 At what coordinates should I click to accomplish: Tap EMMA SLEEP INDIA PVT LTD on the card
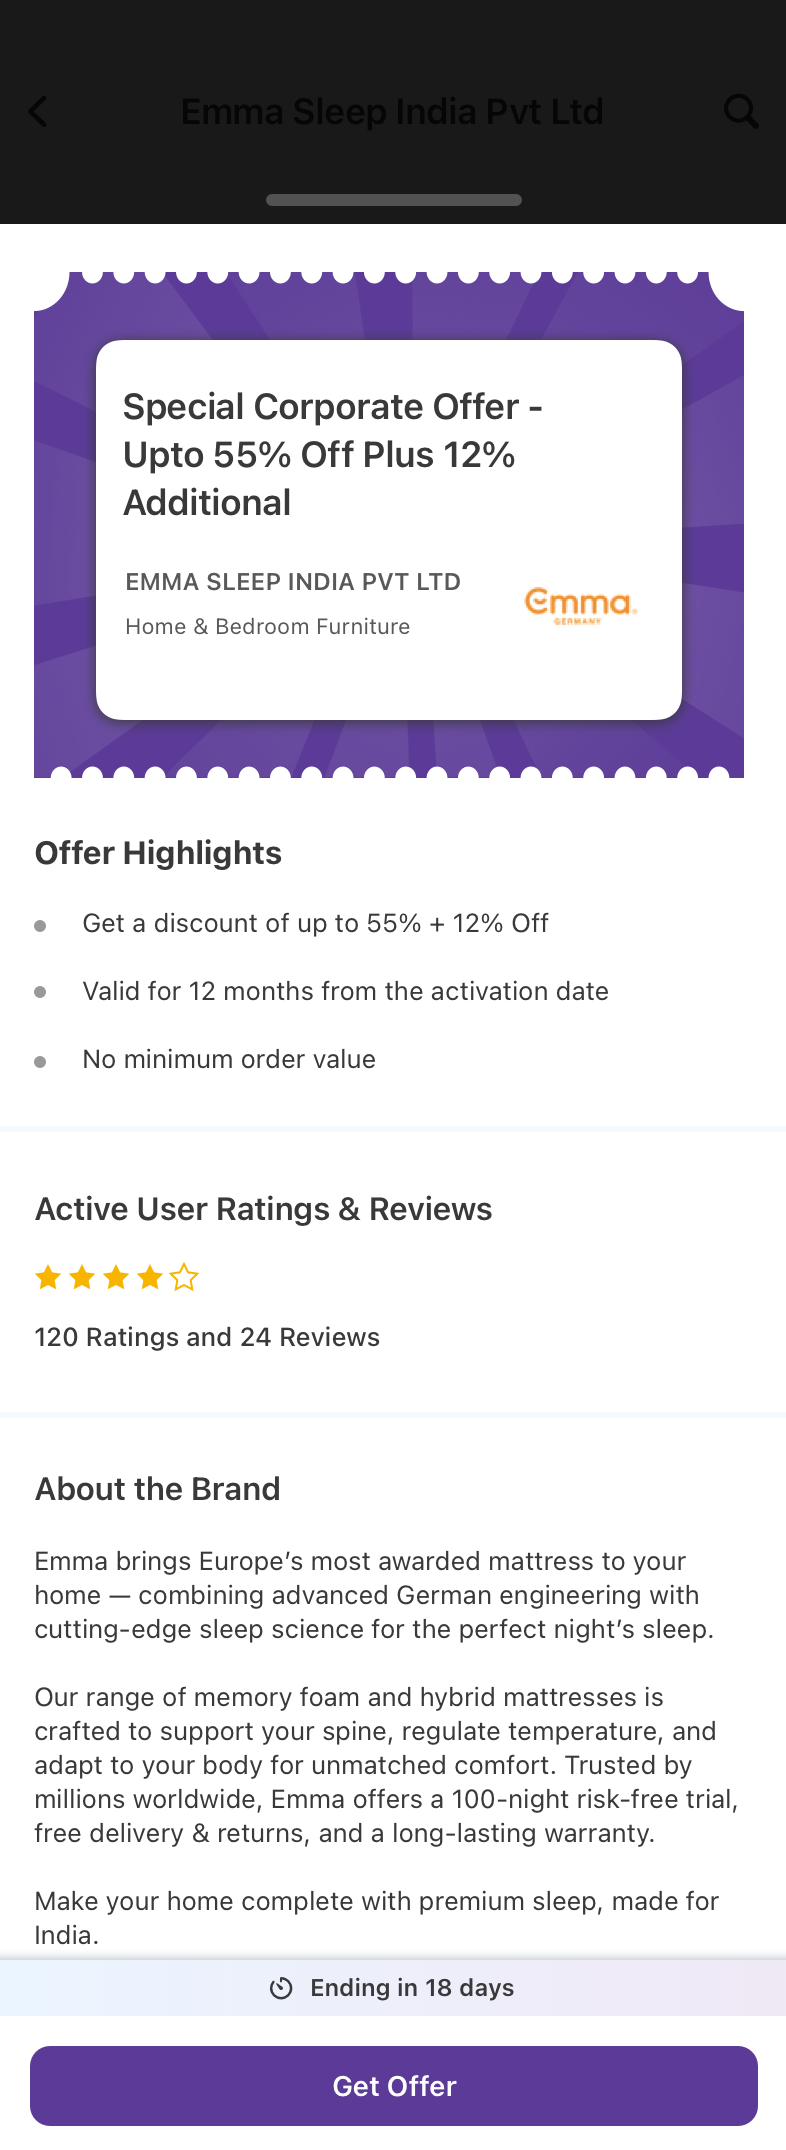point(293,582)
